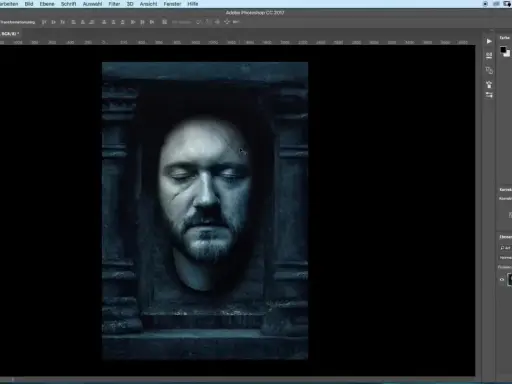Open the Filter menu

pos(114,4)
